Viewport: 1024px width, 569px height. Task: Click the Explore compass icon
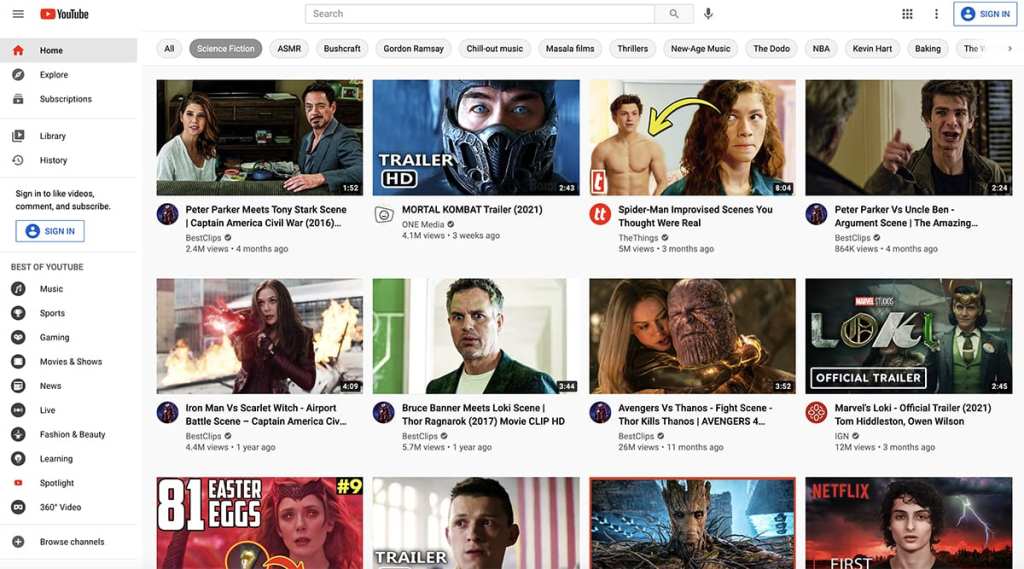pyautogui.click(x=18, y=74)
